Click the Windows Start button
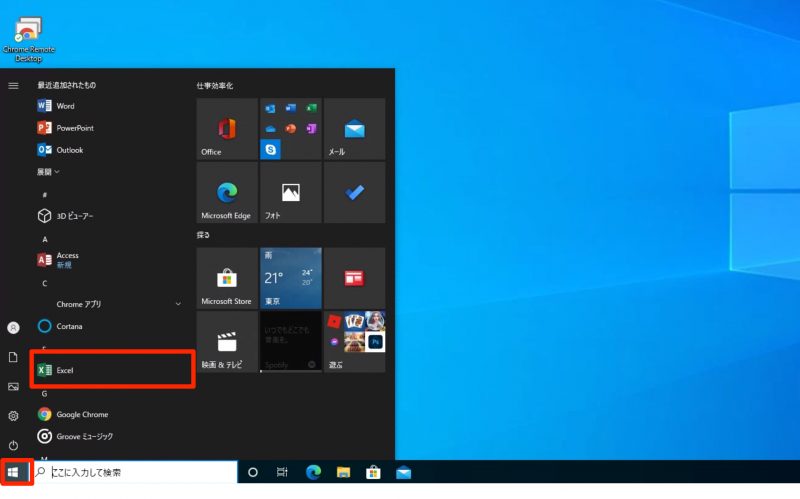This screenshot has width=800, height=499. tap(13, 472)
